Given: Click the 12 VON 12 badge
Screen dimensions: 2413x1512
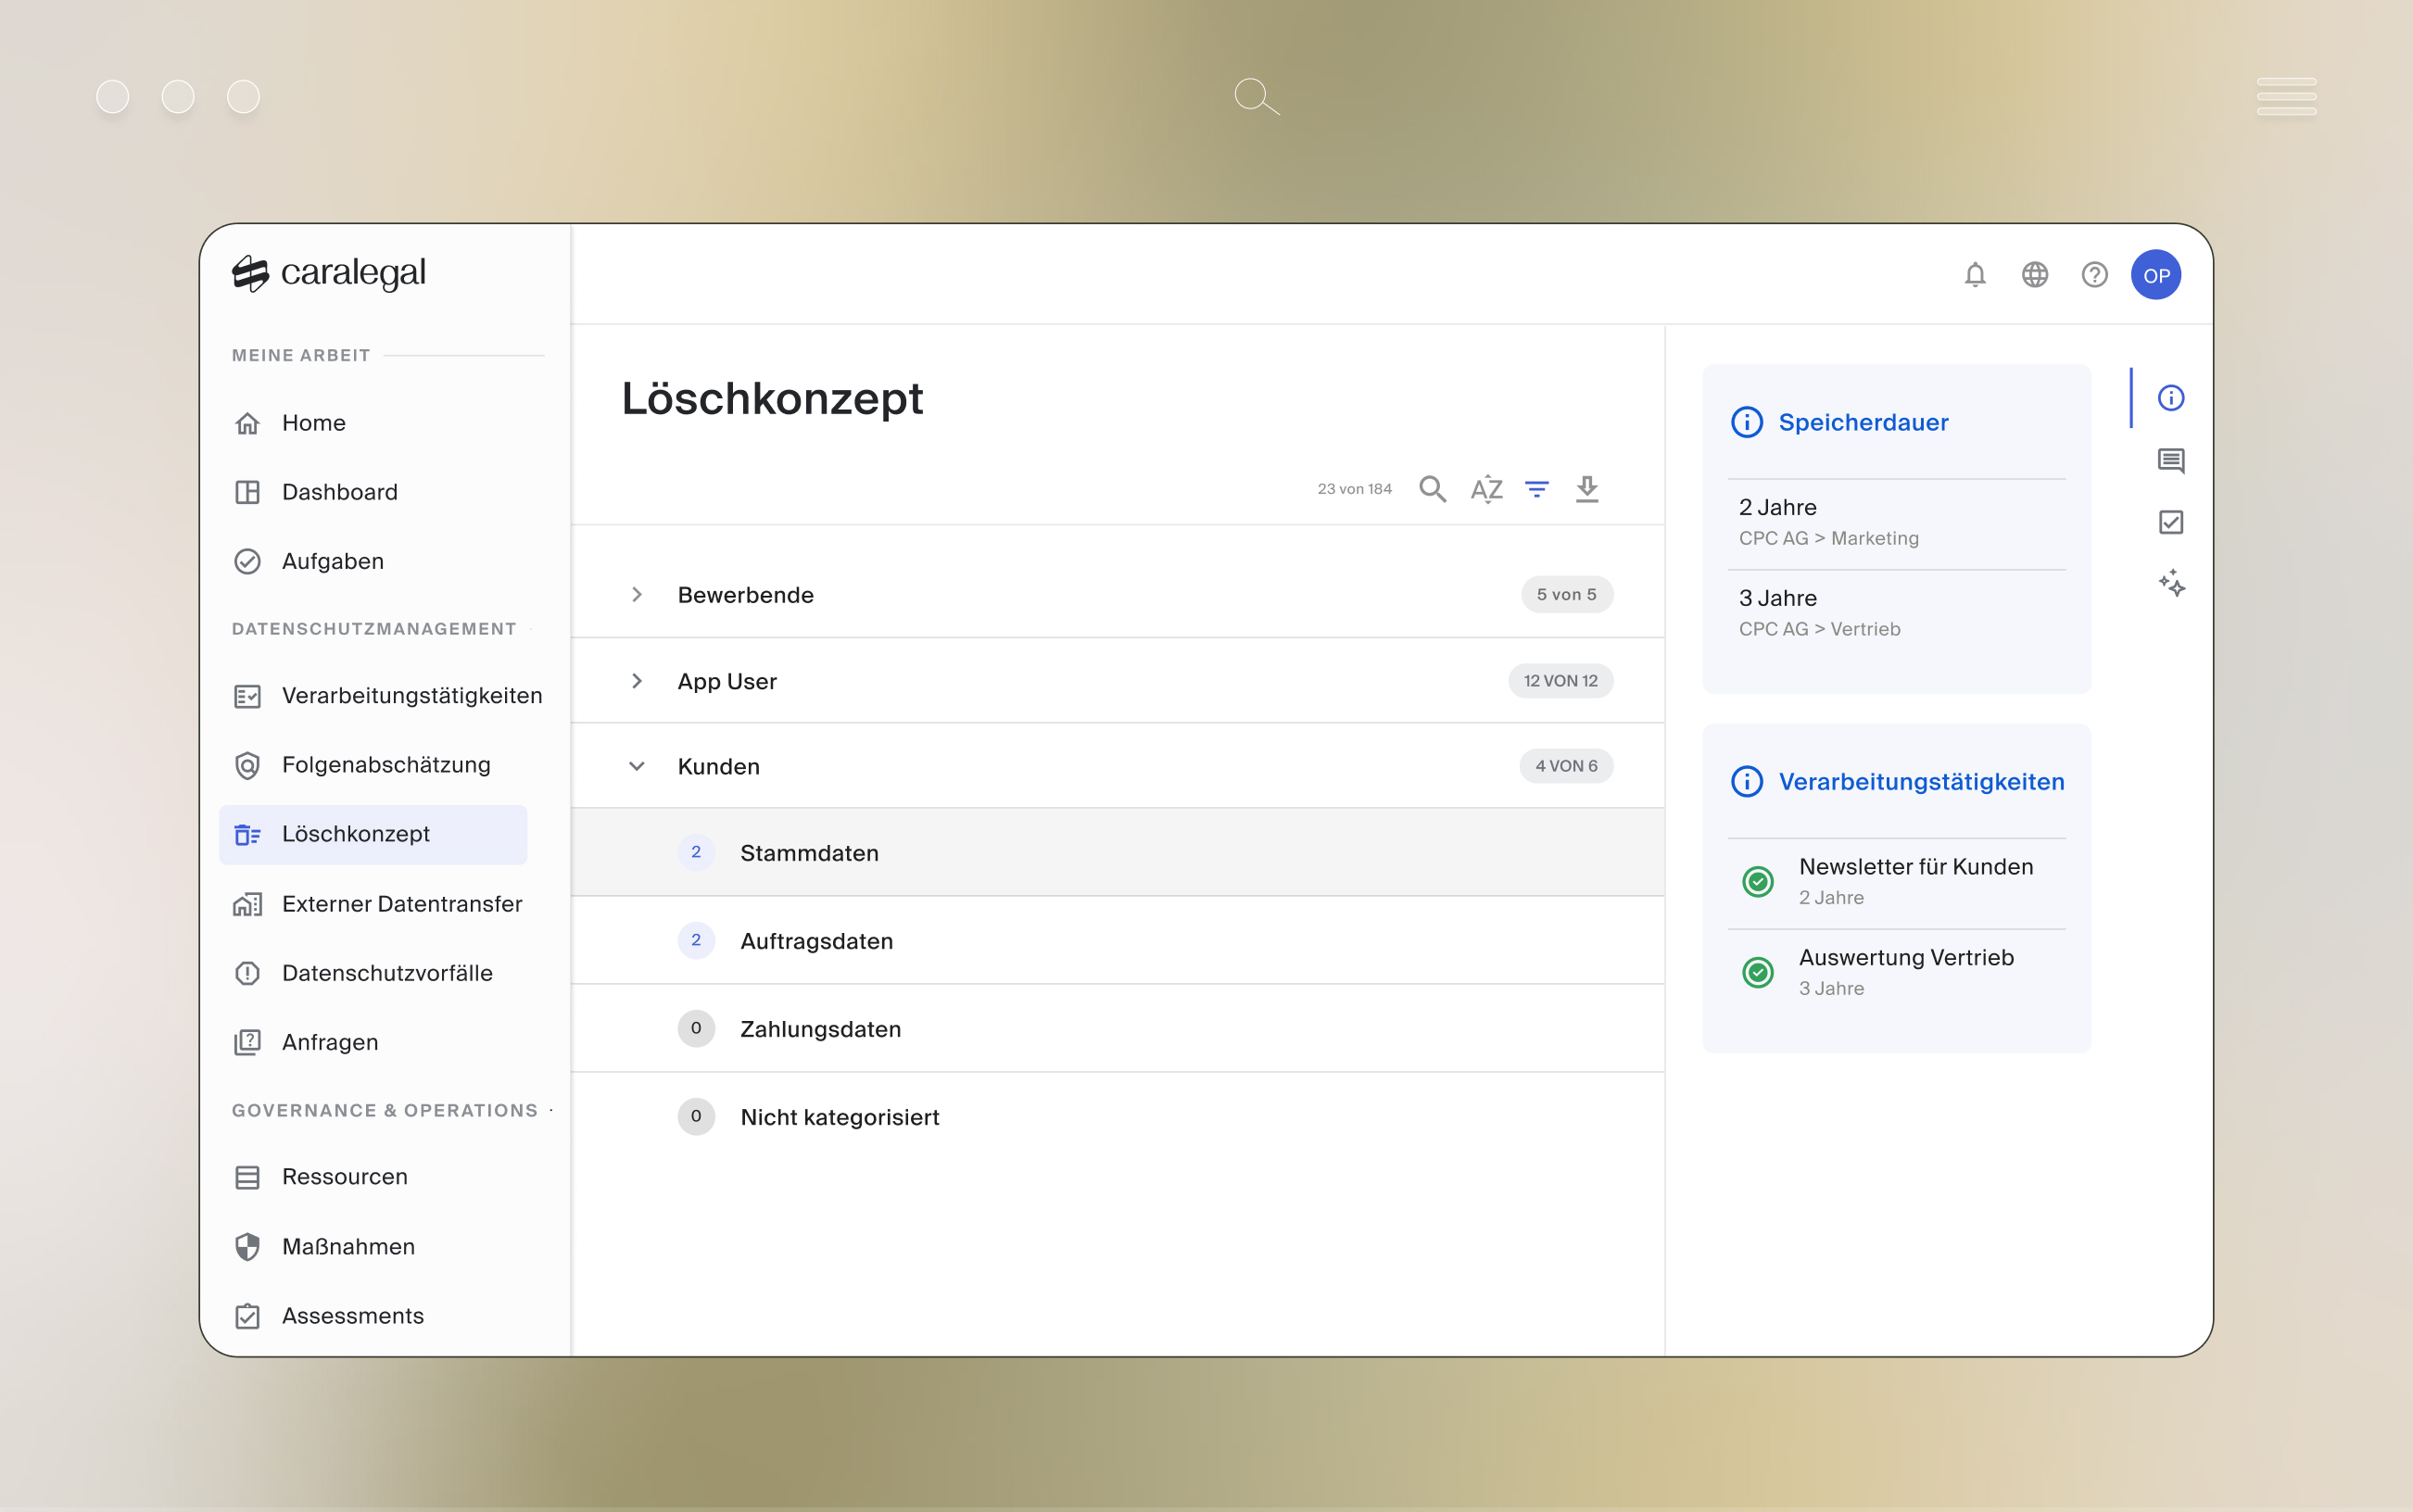Looking at the screenshot, I should click(x=1560, y=681).
